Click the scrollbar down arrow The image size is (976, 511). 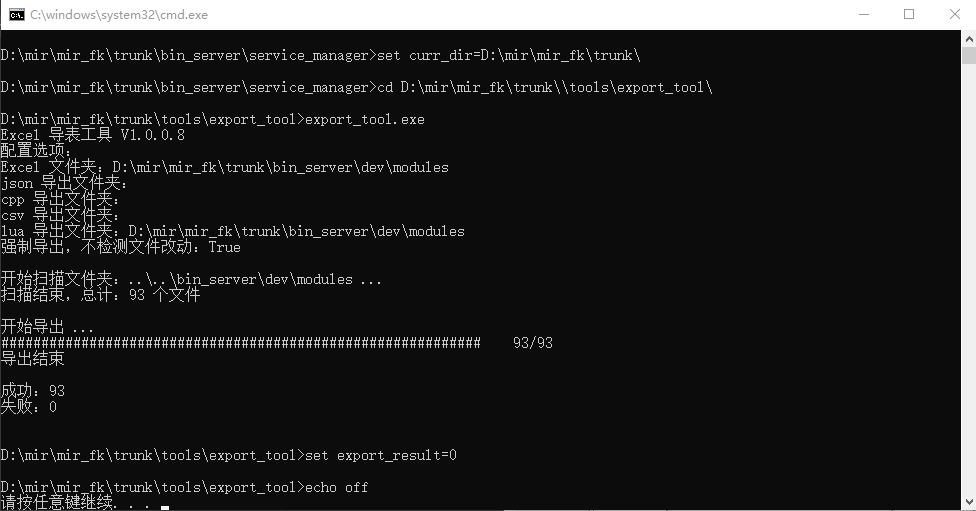point(968,502)
